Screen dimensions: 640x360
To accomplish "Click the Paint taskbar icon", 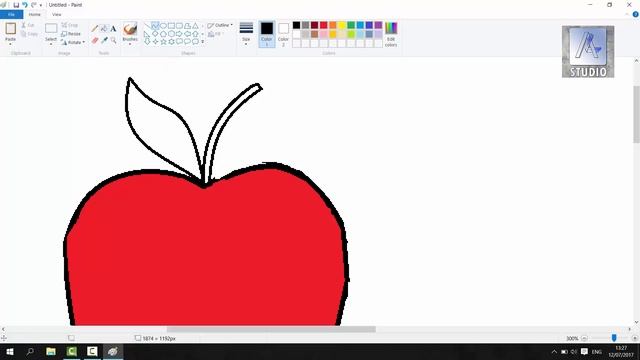I will pos(113,351).
